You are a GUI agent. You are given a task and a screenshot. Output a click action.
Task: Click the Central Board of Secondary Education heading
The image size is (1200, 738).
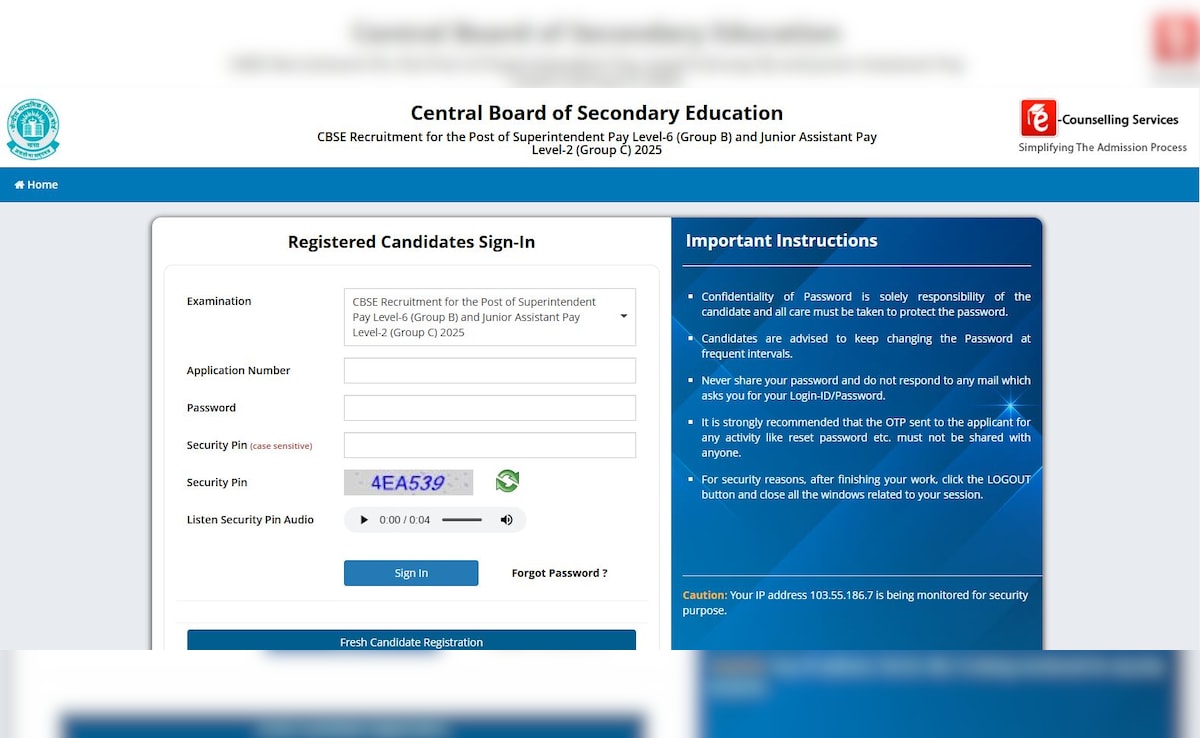(597, 113)
